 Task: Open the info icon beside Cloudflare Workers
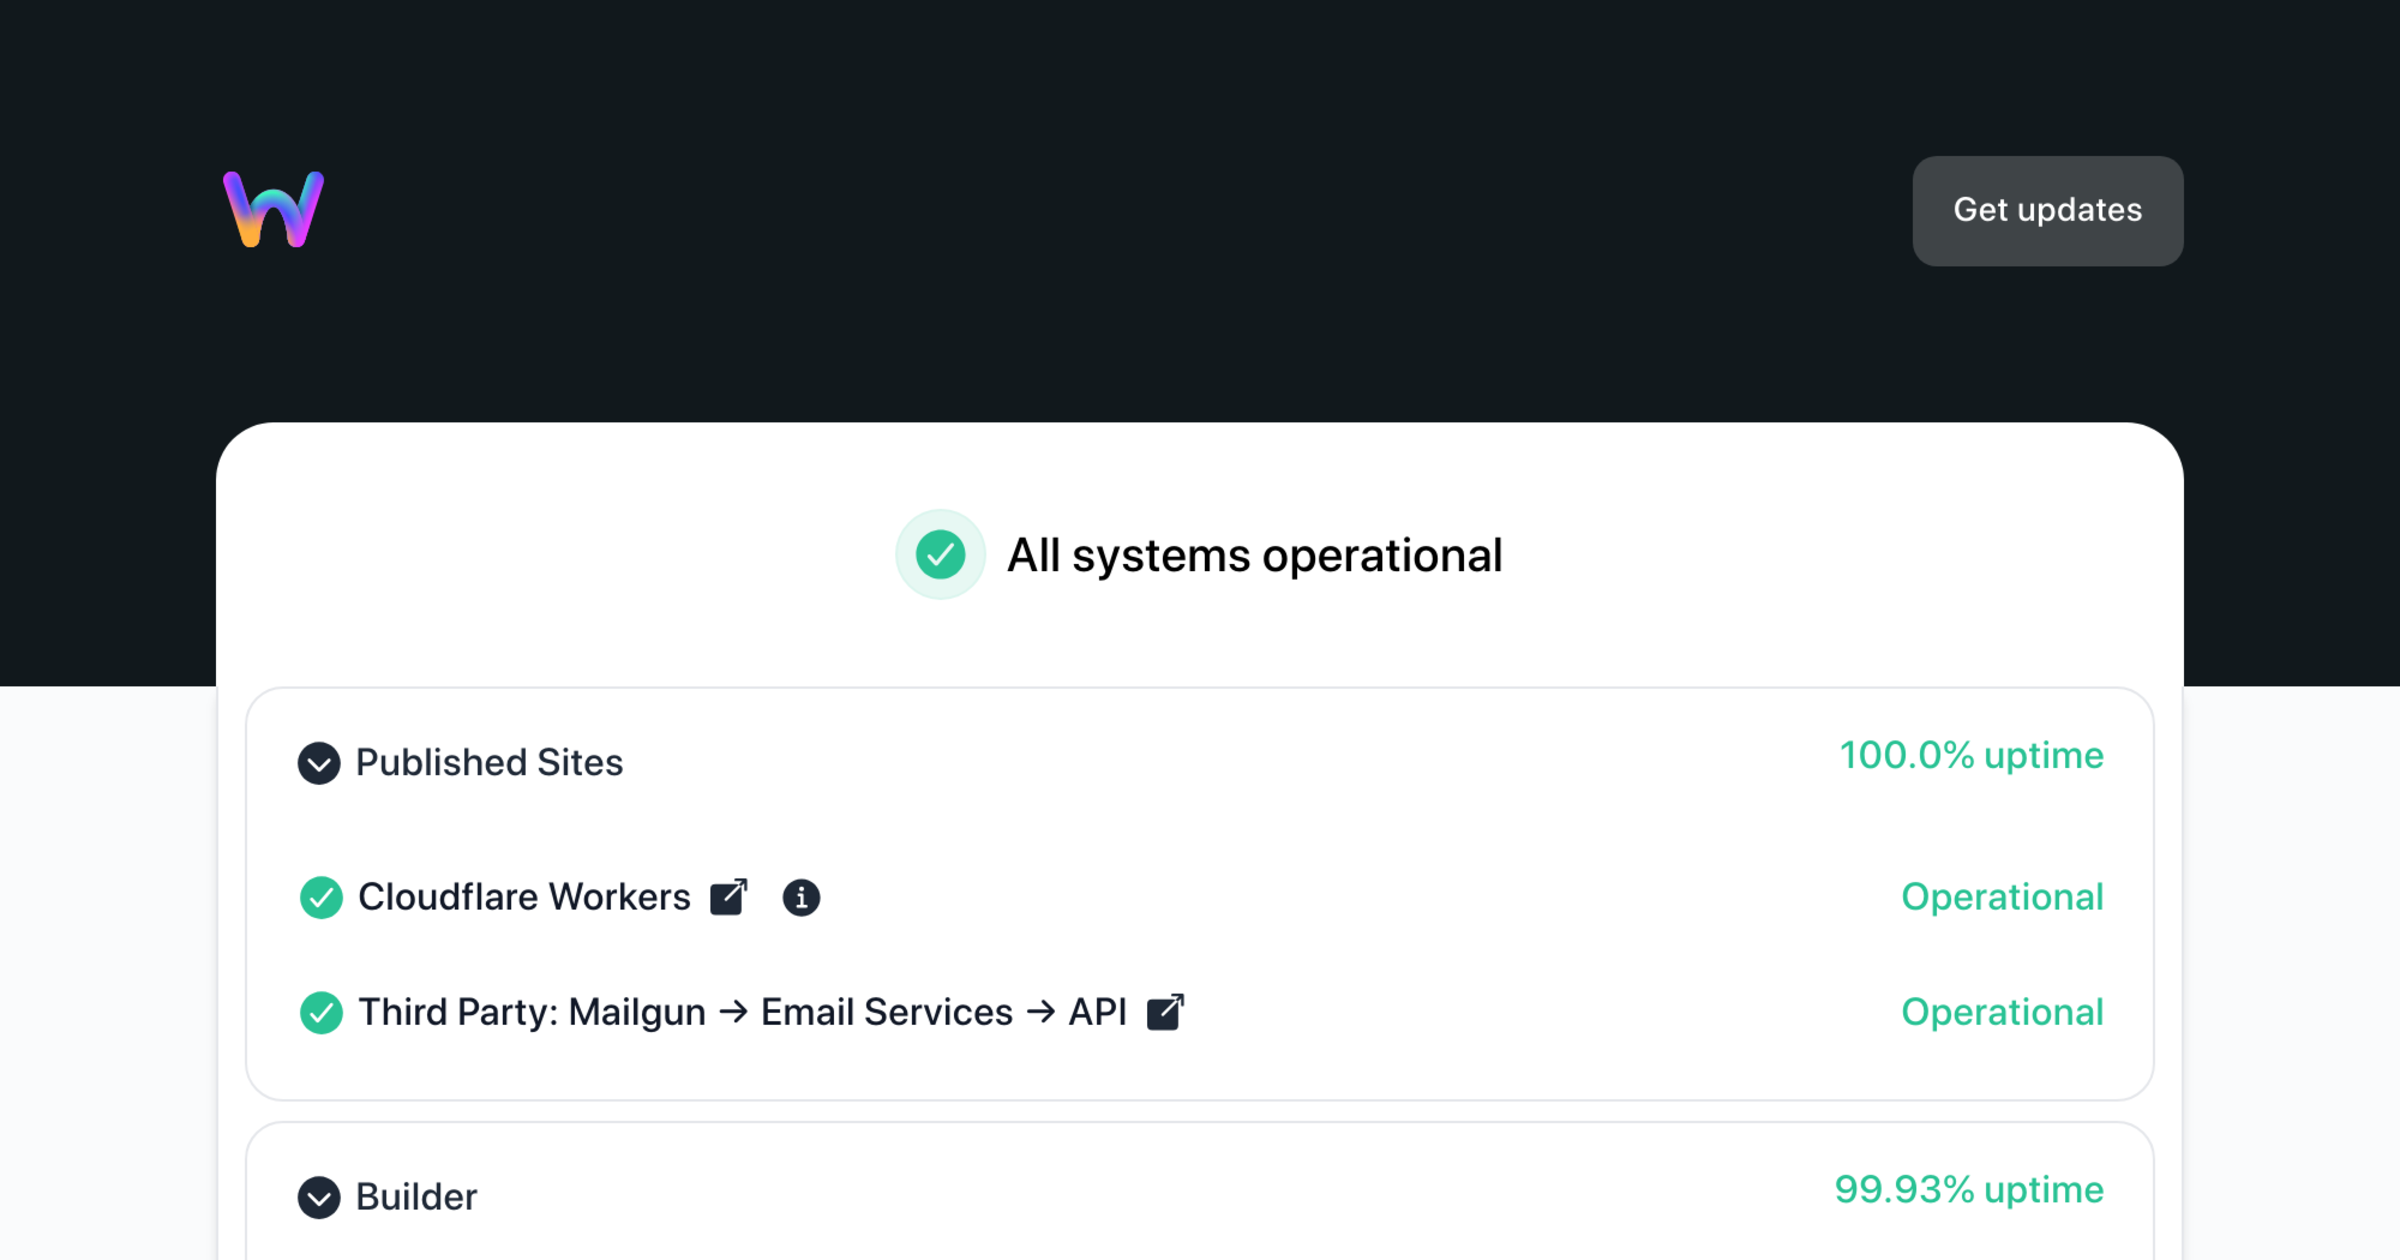tap(801, 897)
